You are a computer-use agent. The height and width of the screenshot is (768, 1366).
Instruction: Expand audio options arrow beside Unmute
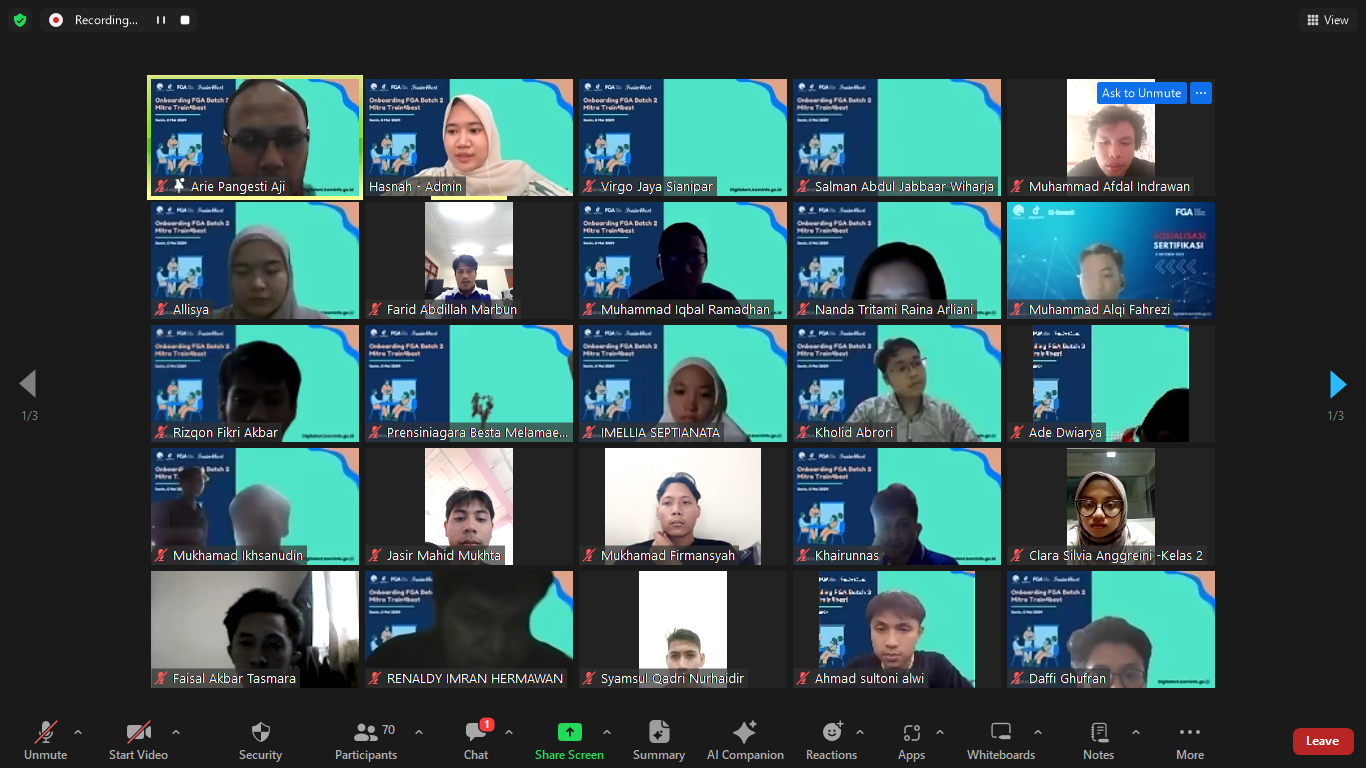(x=78, y=732)
